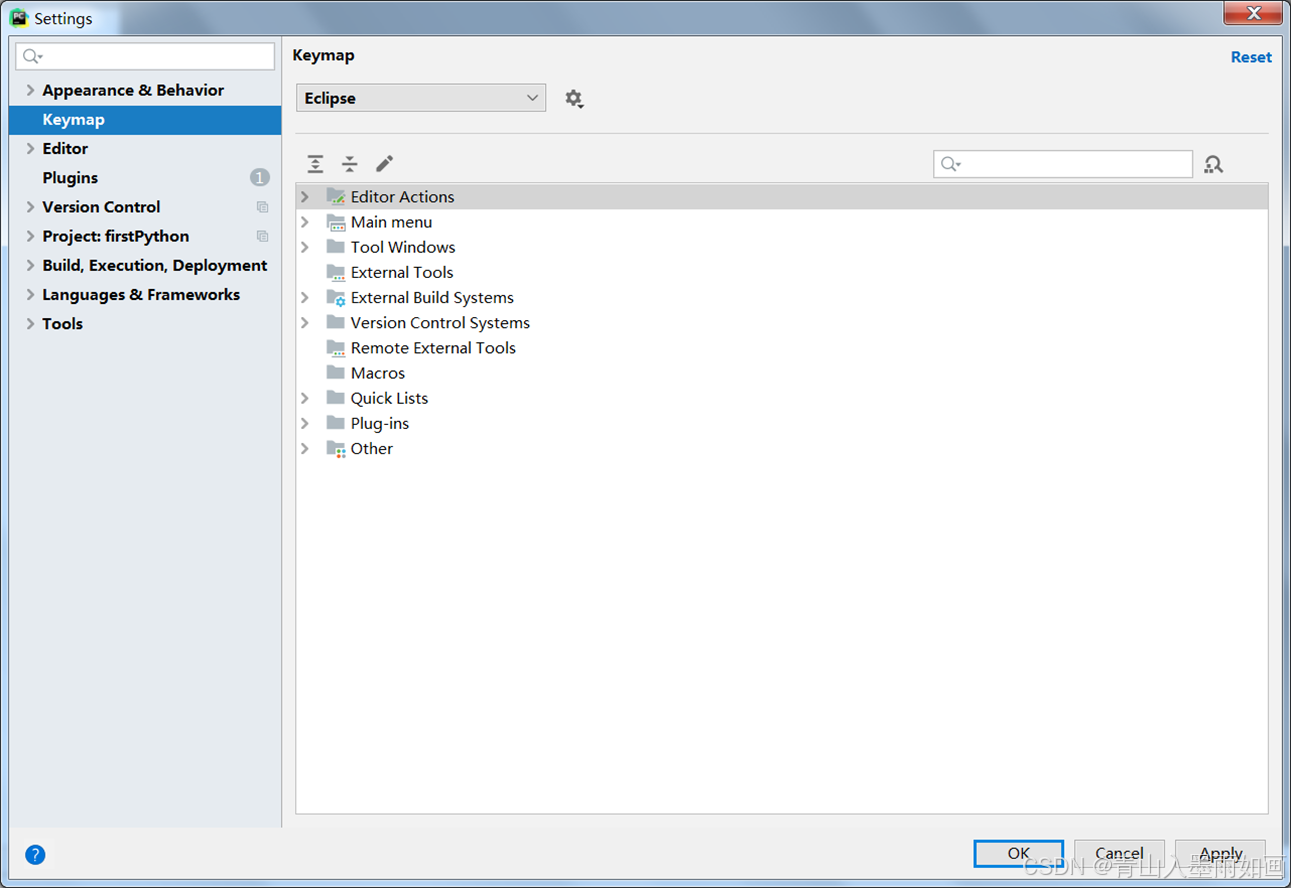1291x888 pixels.
Task: Click the keymap action search field
Action: 1063,164
